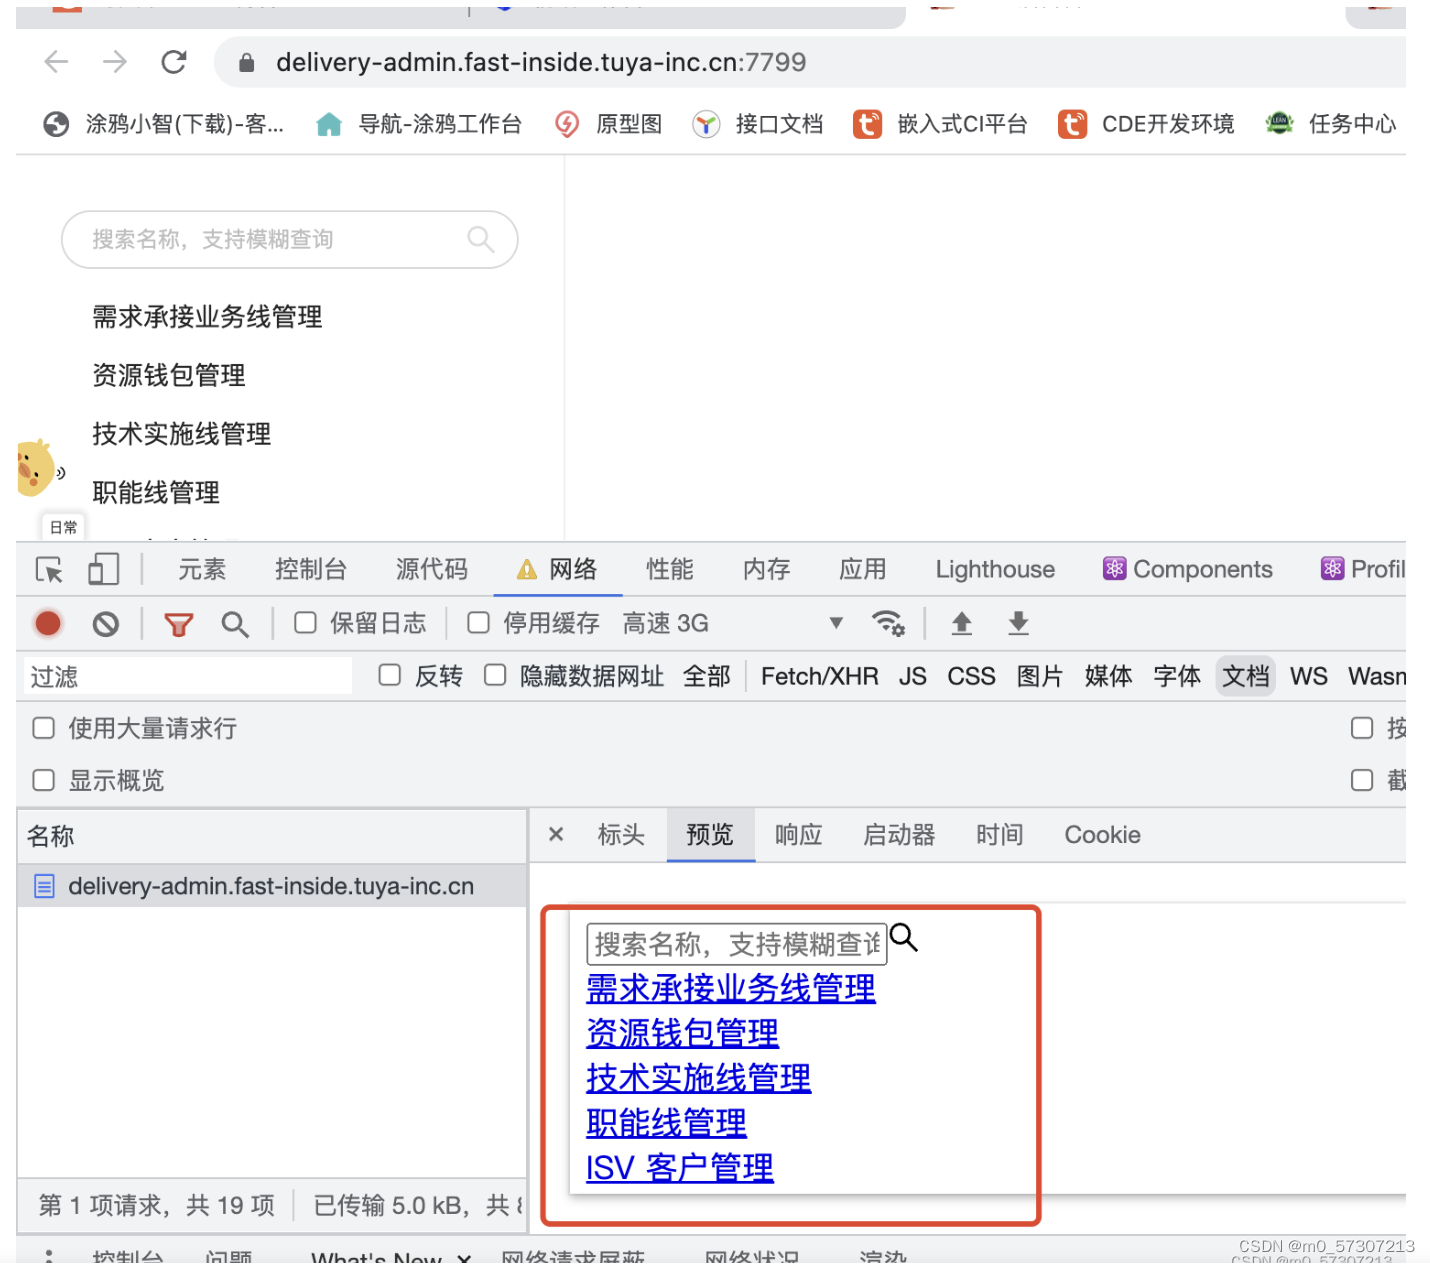This screenshot has width=1430, height=1264.
Task: Open 职能线管理 in page sidebar
Action: pos(156,492)
